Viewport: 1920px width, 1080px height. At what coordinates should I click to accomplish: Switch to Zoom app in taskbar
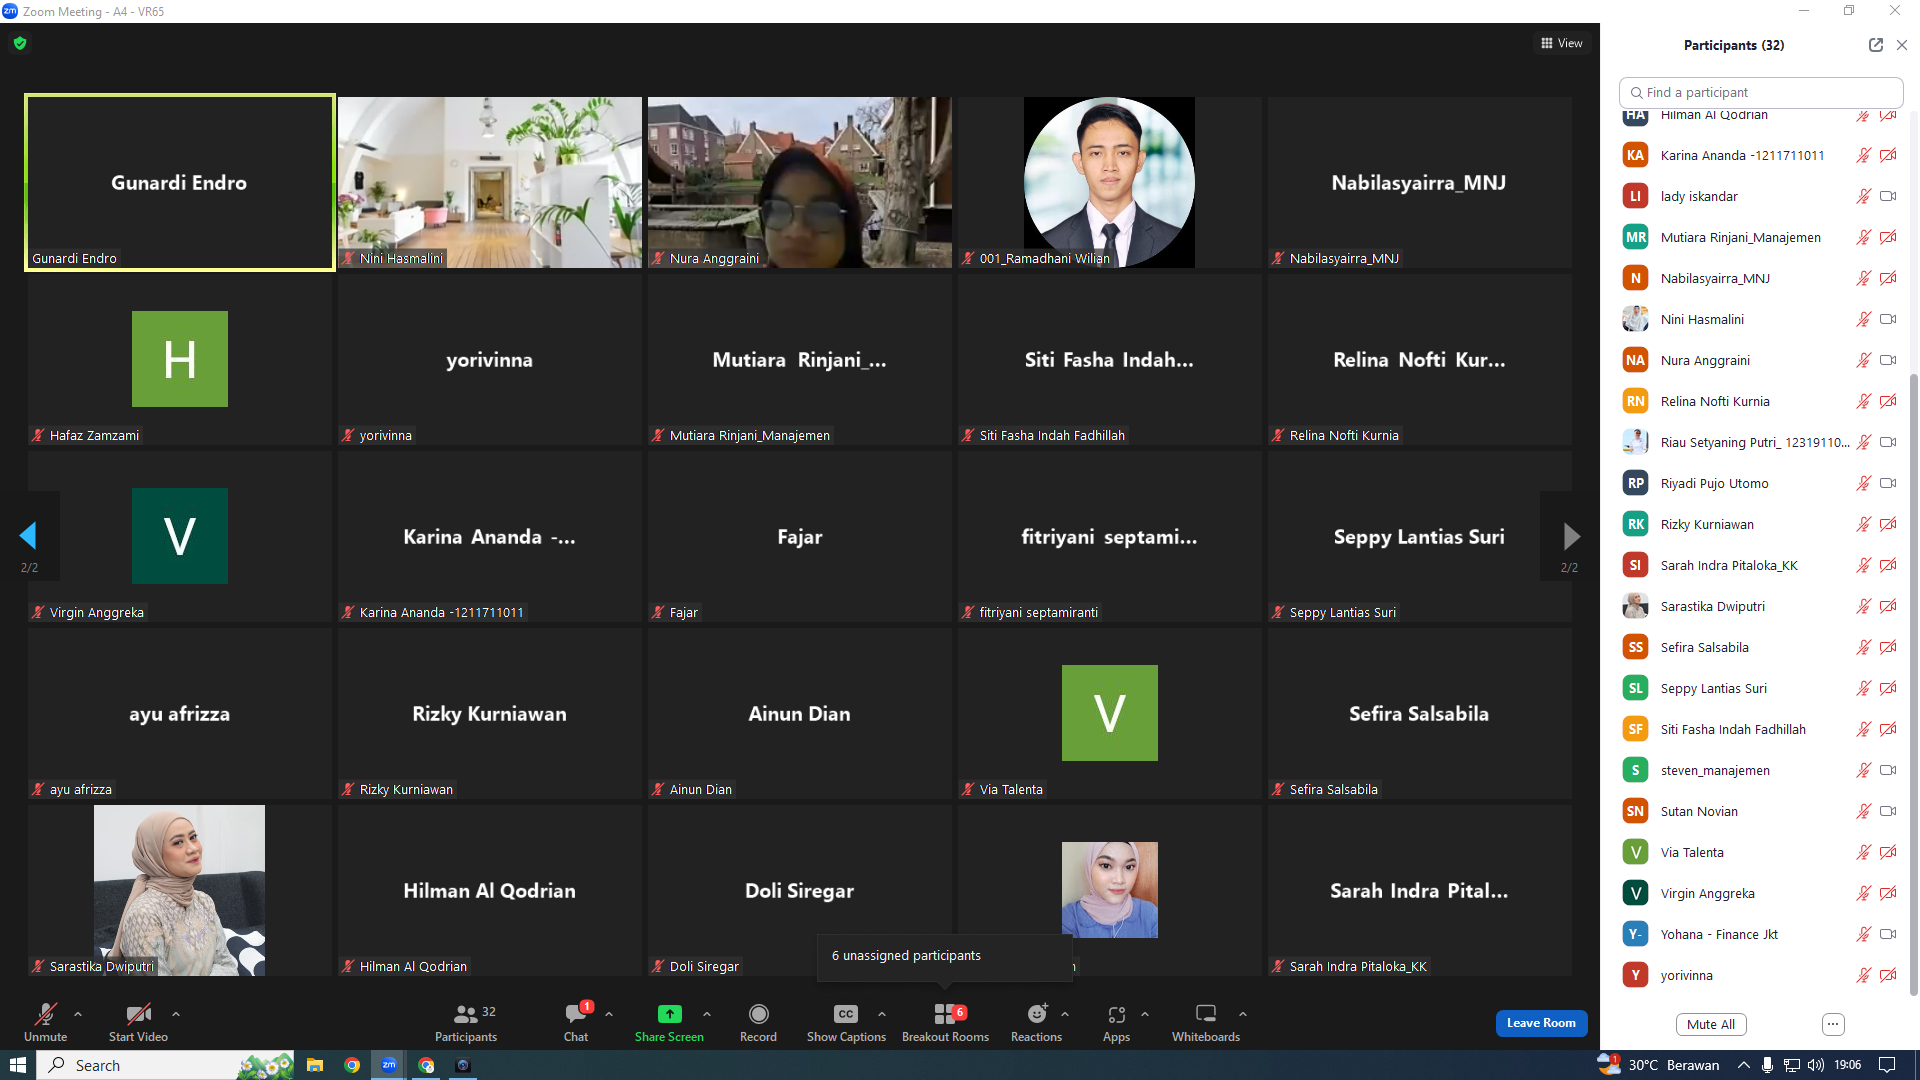[389, 1065]
